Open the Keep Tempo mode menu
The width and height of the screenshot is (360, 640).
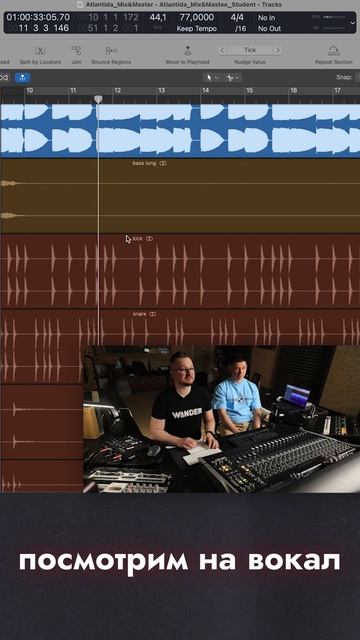(196, 29)
